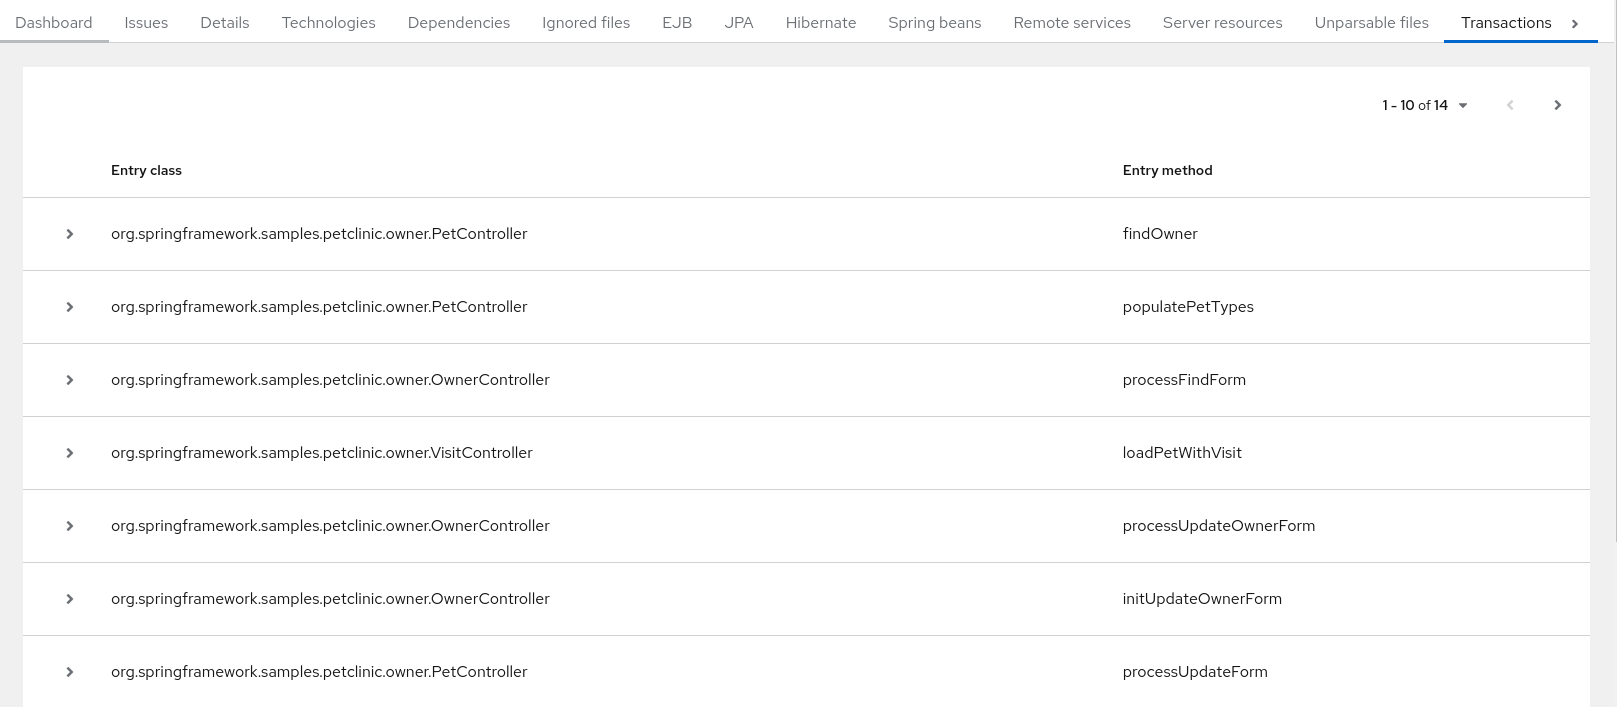Viewport: 1617px width, 707px height.
Task: Expand the processUpdateOwnerForm row
Action: click(x=70, y=526)
